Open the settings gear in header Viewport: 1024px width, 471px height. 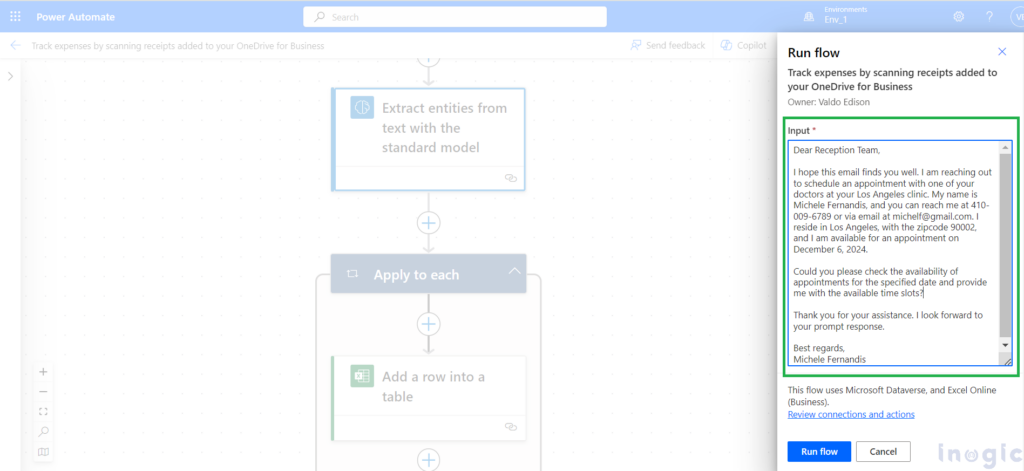click(x=958, y=17)
